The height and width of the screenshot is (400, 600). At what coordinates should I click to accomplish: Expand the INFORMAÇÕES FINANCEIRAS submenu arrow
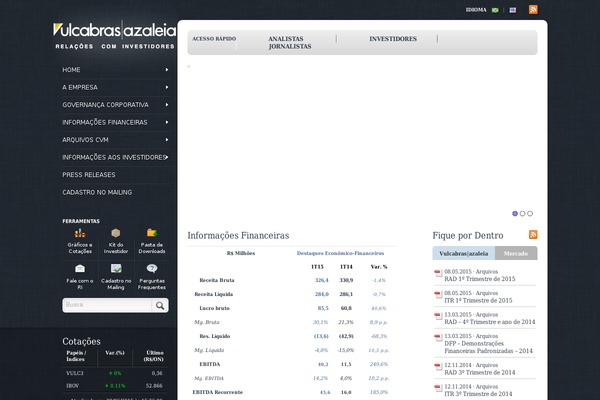point(167,122)
